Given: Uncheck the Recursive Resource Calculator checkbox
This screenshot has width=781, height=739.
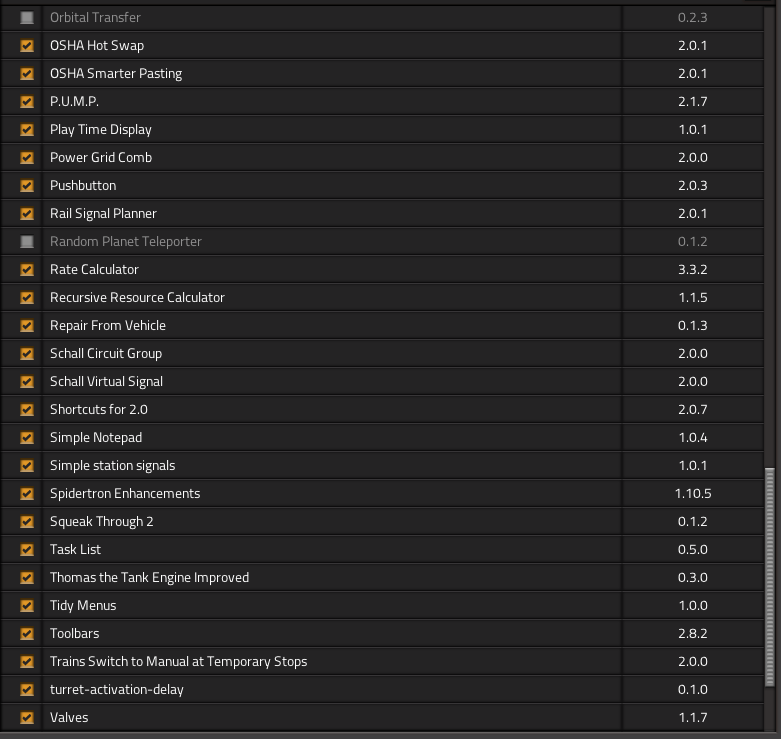Looking at the screenshot, I should (x=27, y=297).
